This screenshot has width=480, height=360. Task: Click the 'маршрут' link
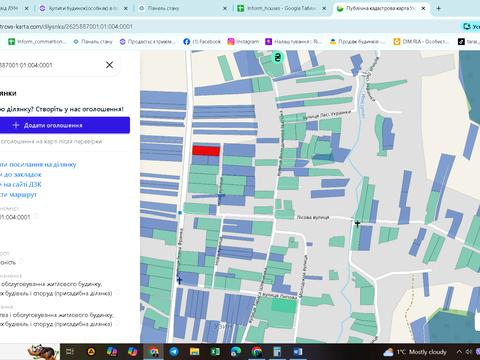tap(18, 194)
